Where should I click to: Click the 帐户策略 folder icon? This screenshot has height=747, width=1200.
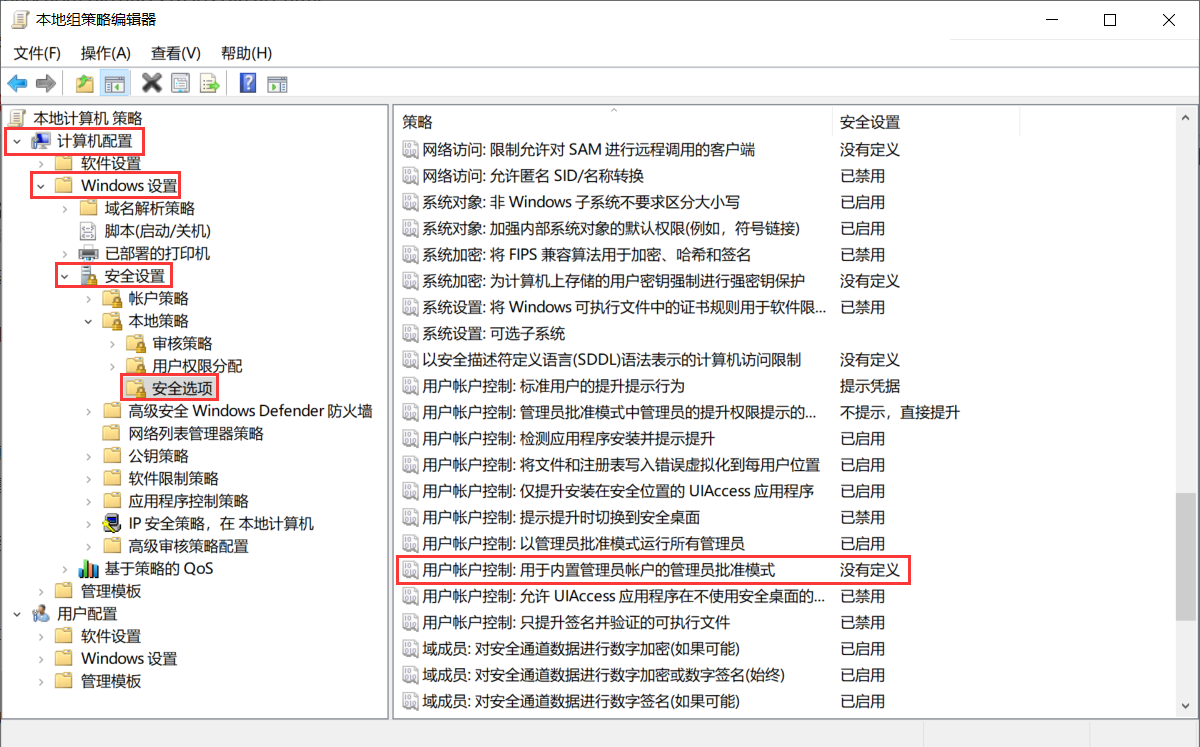point(113,298)
